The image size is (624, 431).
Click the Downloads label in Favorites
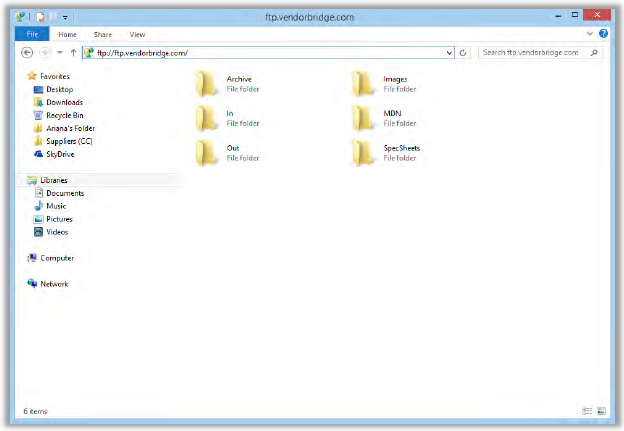coord(64,102)
